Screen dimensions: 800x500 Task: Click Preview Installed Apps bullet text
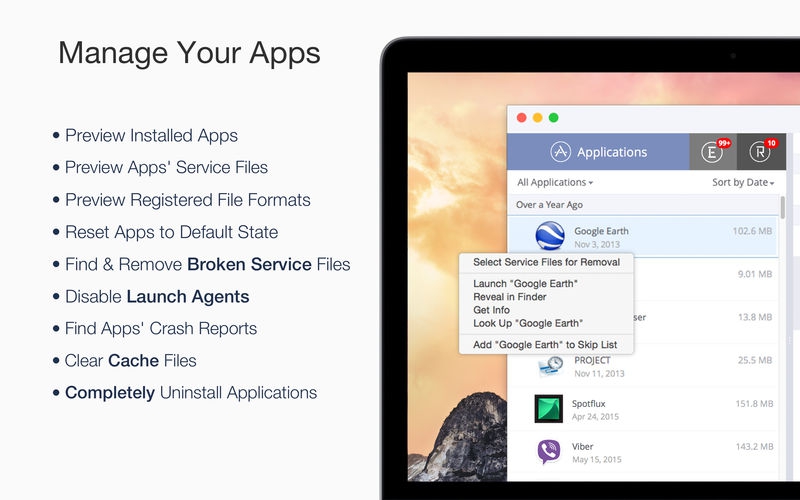(151, 136)
